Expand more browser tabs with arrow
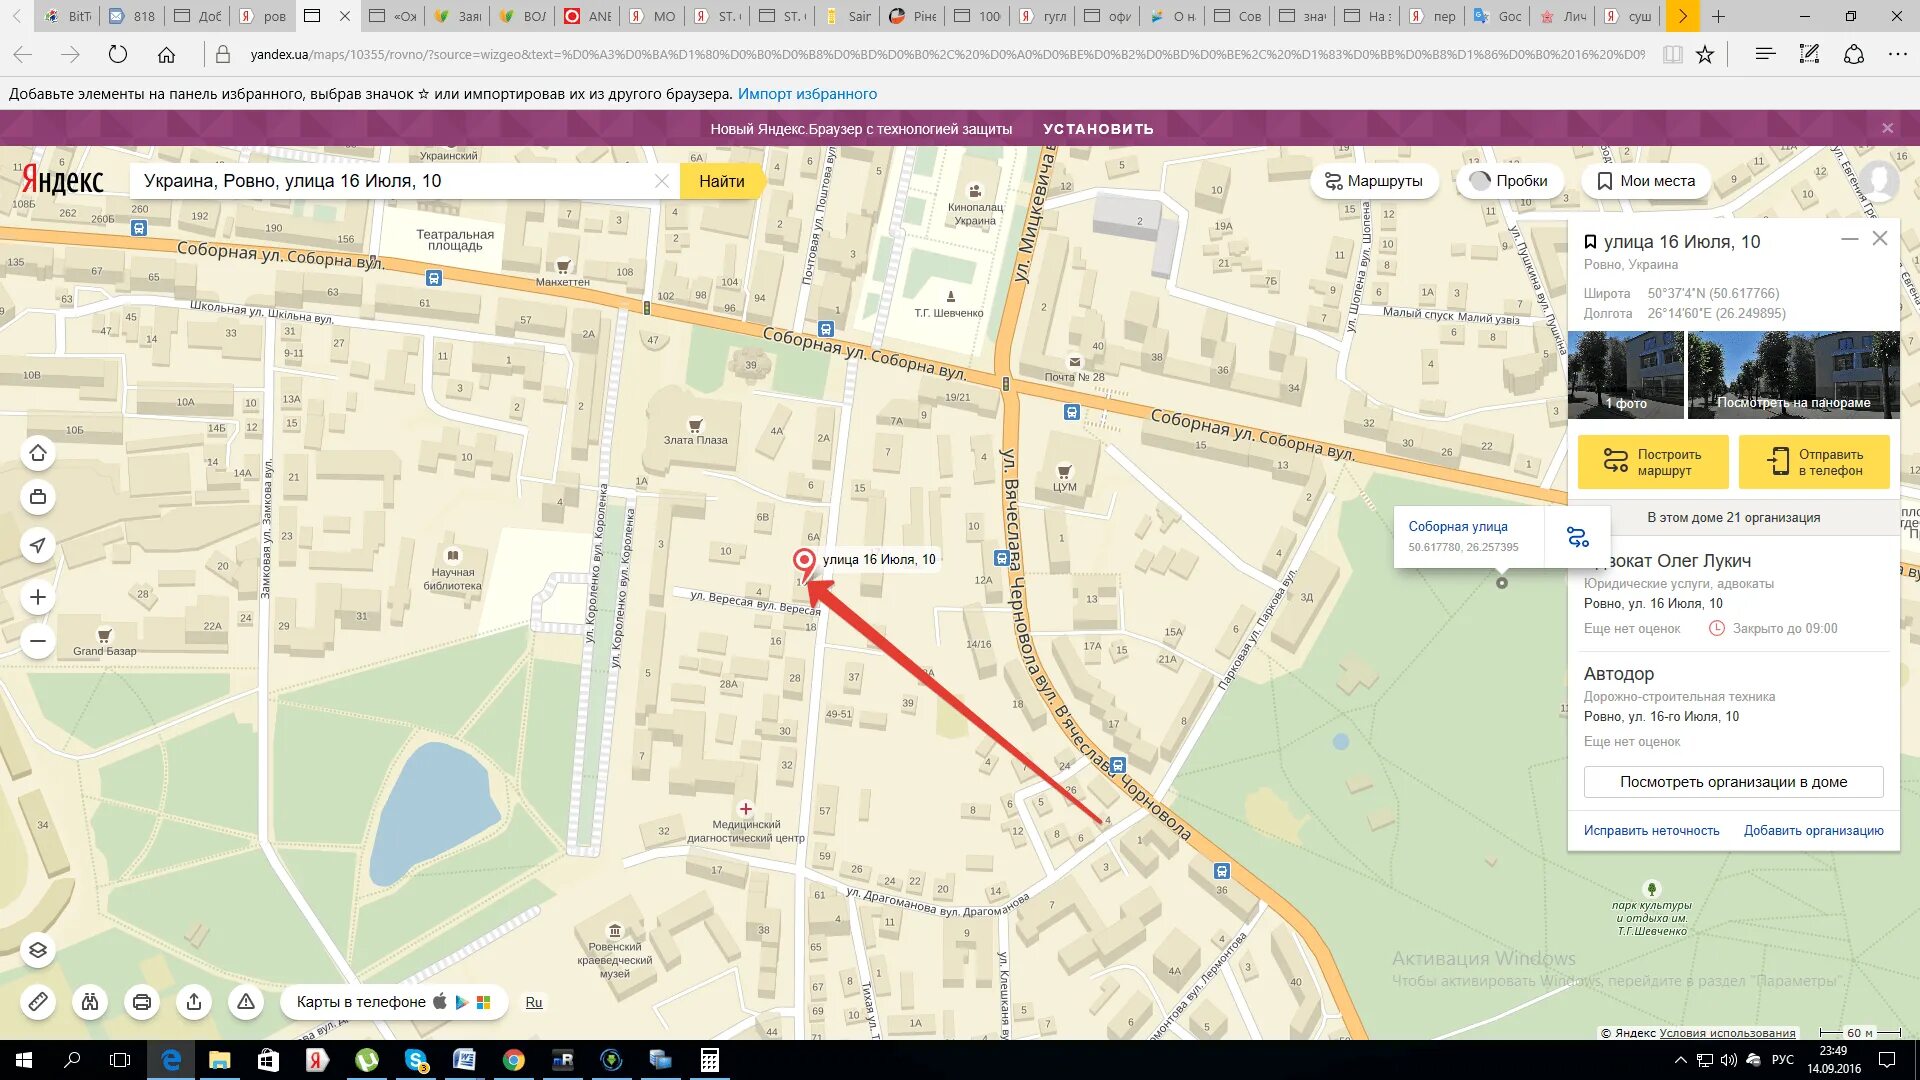The image size is (1920, 1080). 1682,16
